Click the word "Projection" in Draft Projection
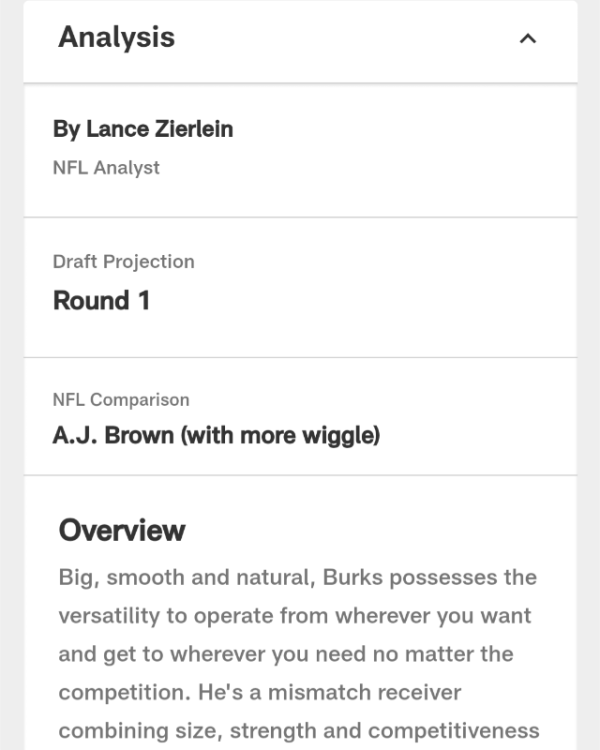This screenshot has width=600, height=750. (151, 262)
